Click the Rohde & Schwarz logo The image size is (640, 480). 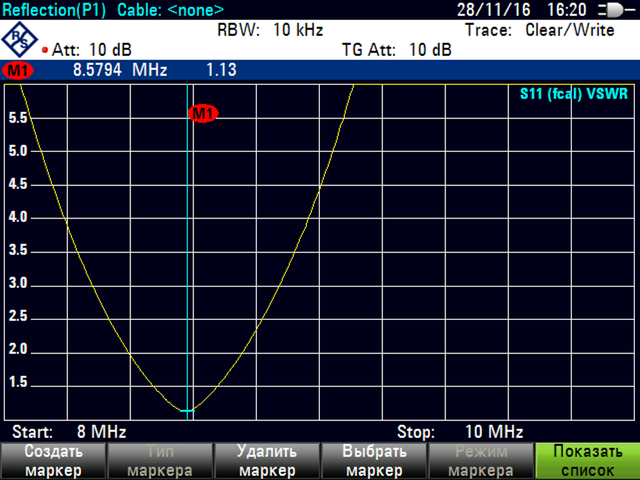click(x=20, y=40)
